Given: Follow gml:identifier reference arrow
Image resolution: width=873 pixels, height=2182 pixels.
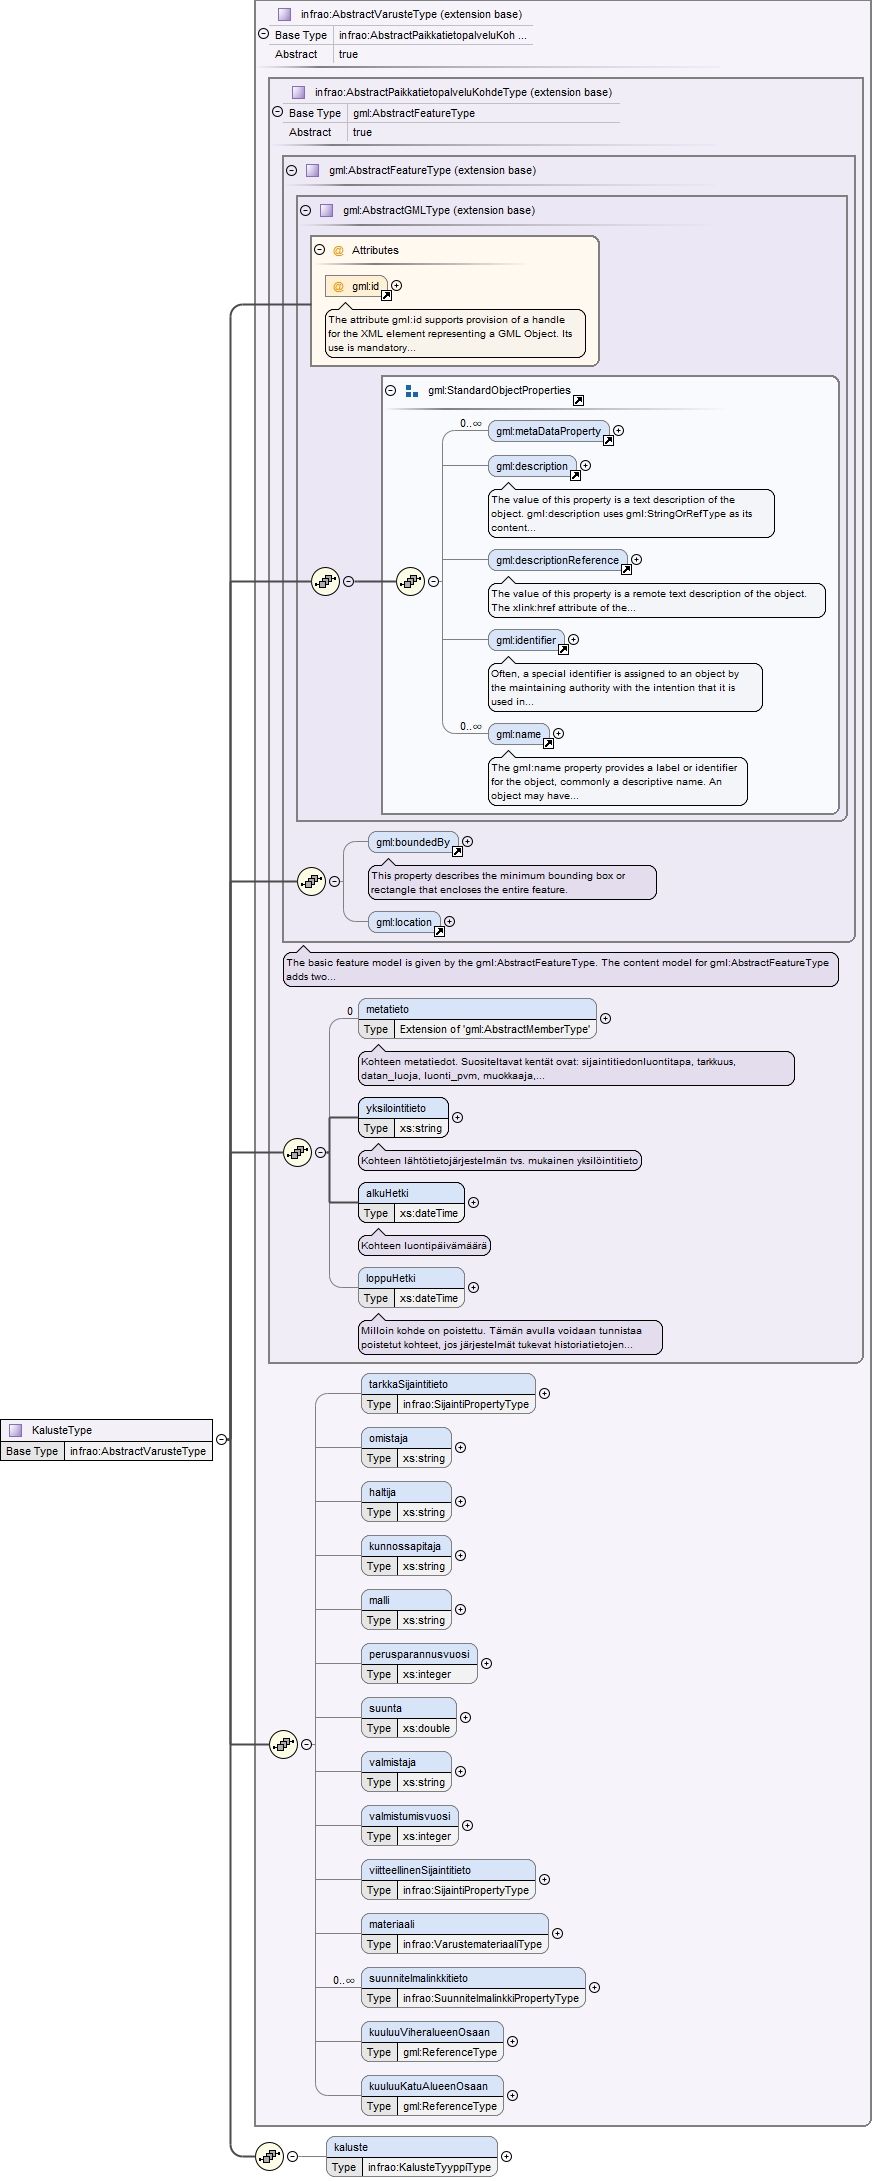Looking at the screenshot, I should point(563,649).
